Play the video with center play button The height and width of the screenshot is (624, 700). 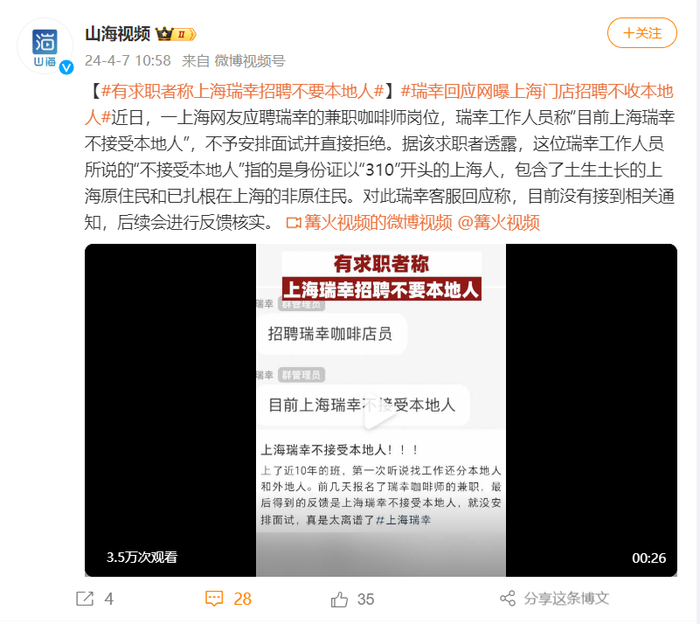[x=380, y=411]
